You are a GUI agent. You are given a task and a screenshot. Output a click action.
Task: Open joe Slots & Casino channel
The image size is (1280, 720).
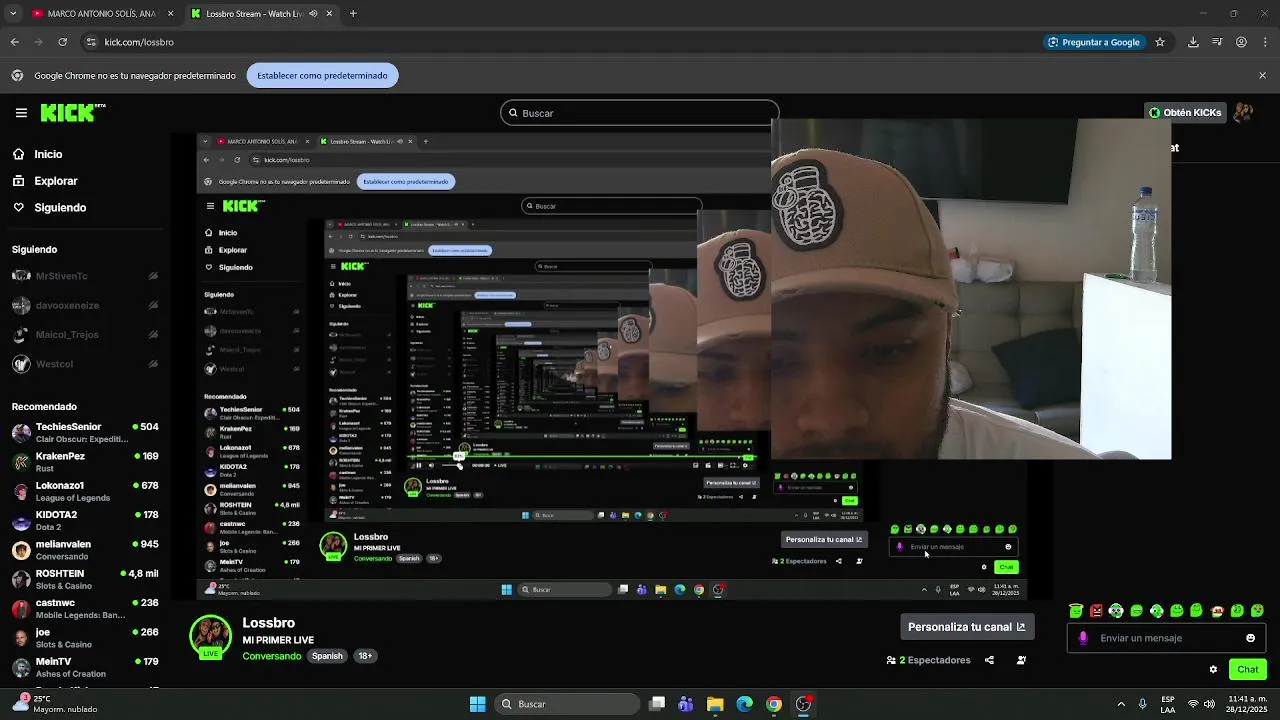click(x=85, y=638)
